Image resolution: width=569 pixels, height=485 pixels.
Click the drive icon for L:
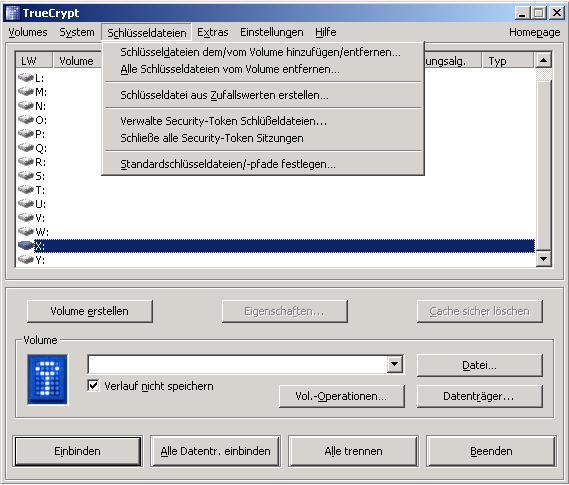click(x=26, y=77)
